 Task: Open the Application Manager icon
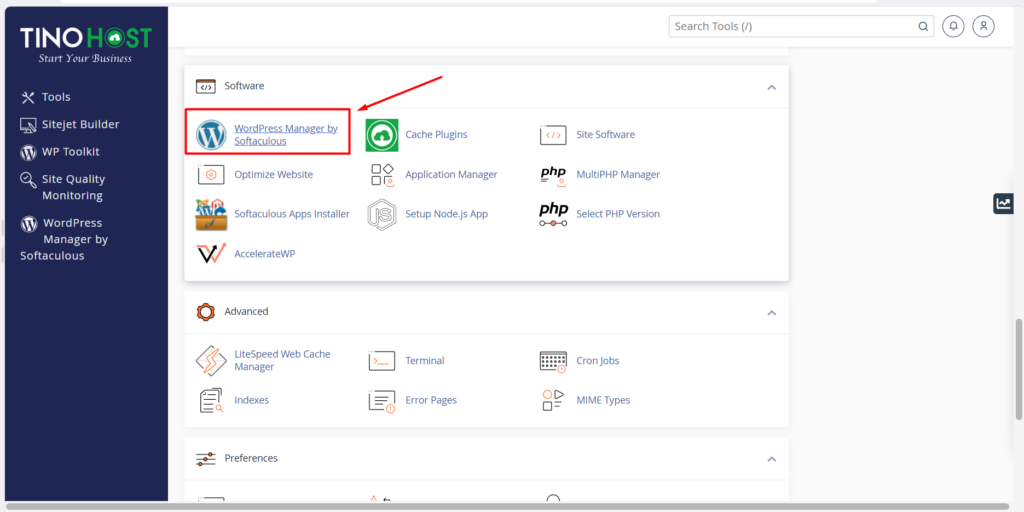click(382, 175)
